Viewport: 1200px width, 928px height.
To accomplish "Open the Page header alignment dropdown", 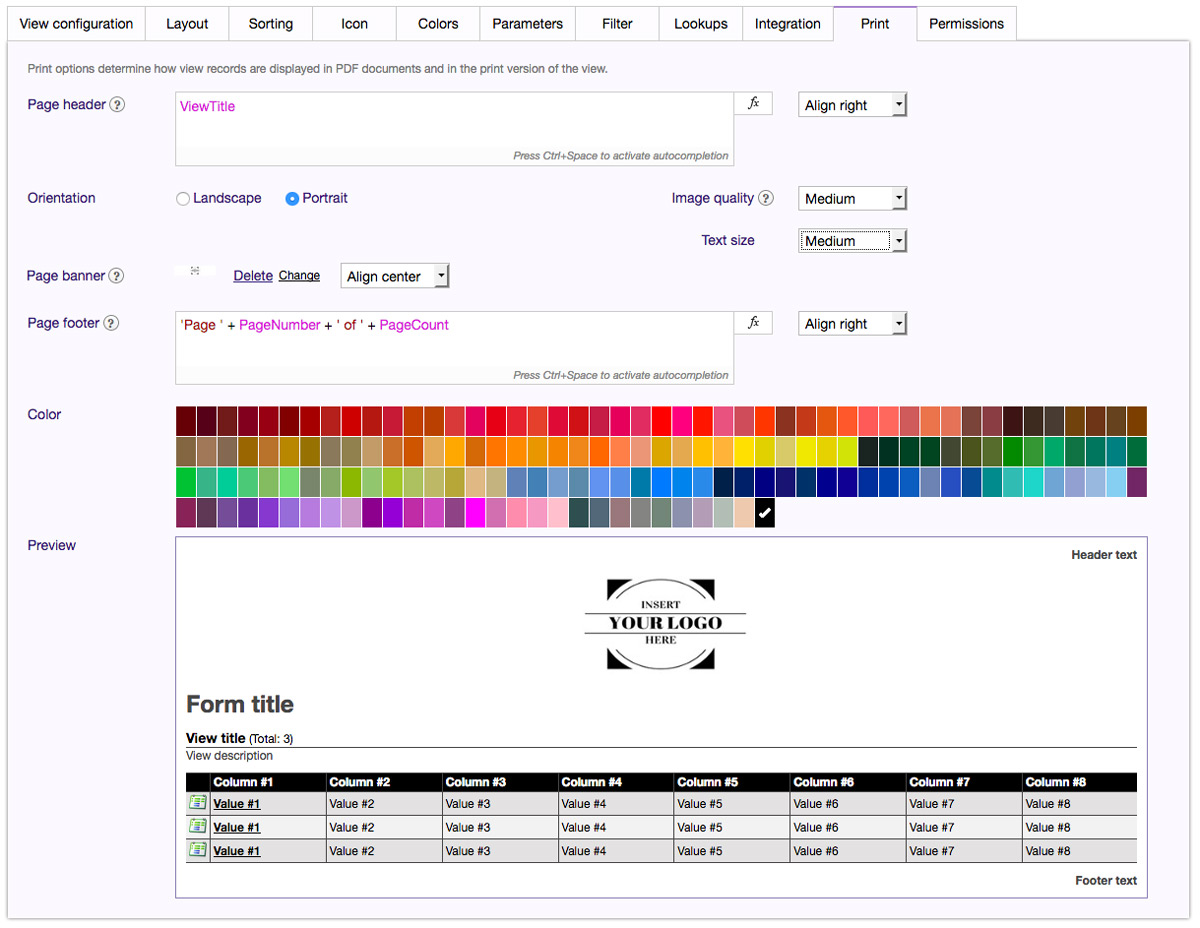I will point(852,105).
